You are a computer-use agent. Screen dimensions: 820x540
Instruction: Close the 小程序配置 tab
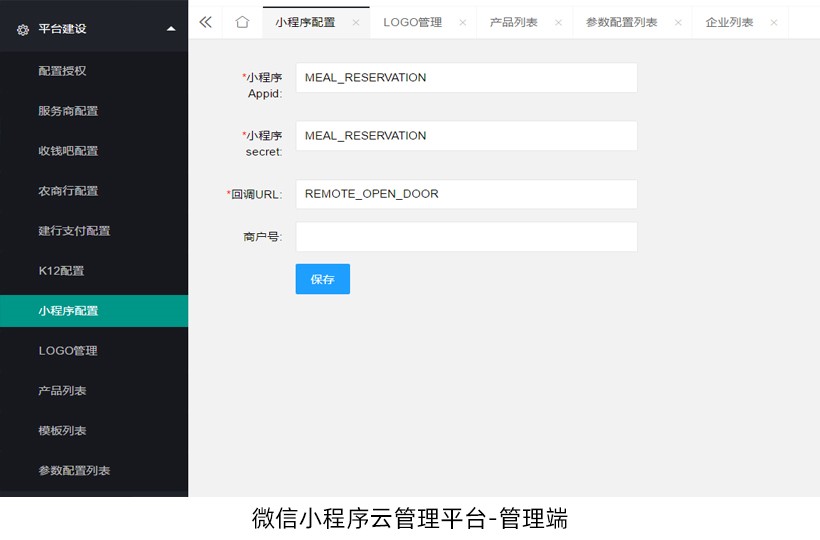tap(355, 22)
